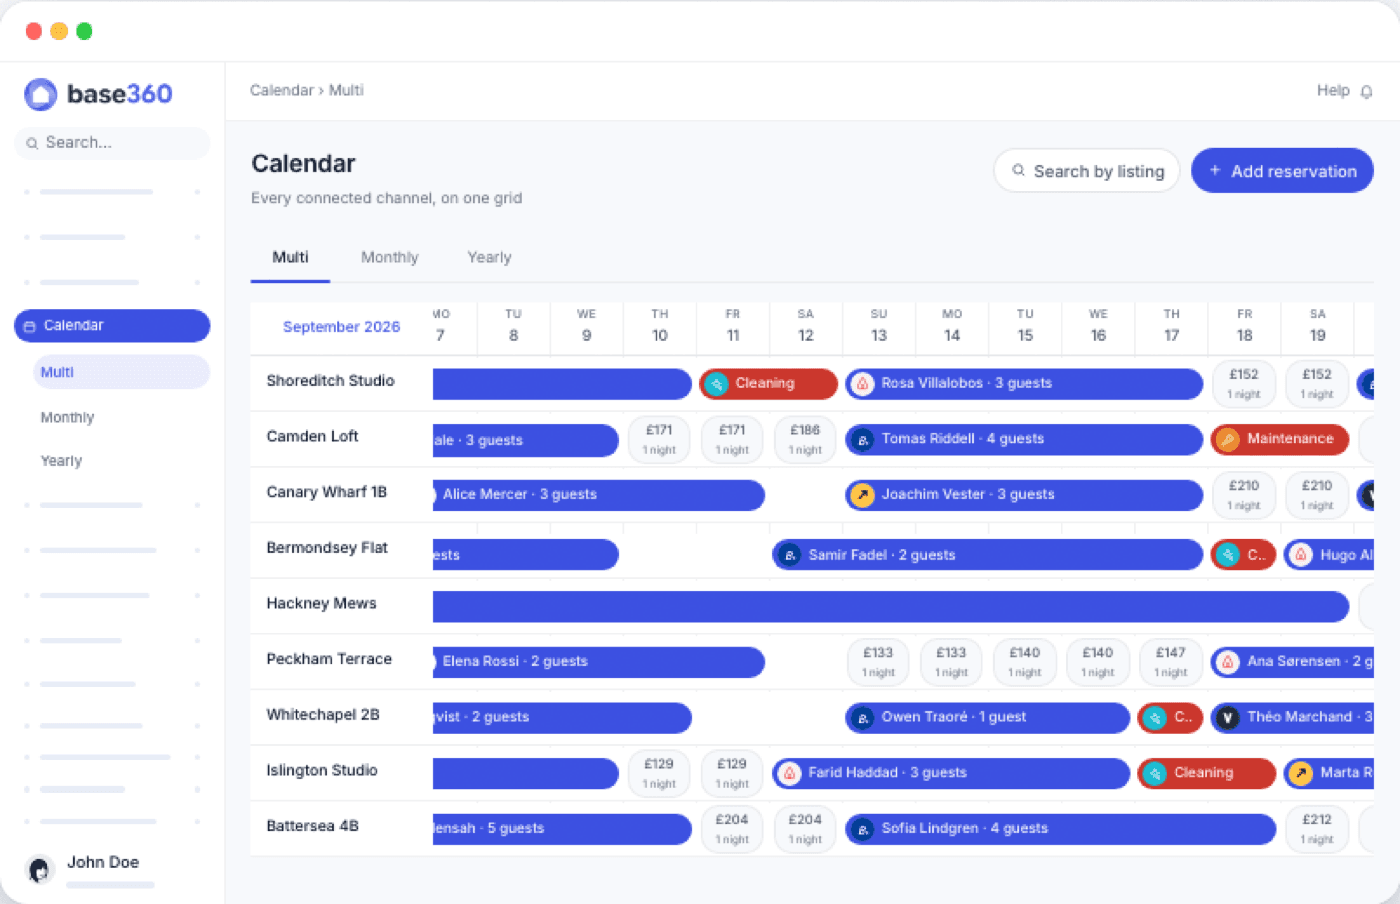Click the Booking icon on Owen Traoré reservation
Viewport: 1400px width, 904px height.
862,717
